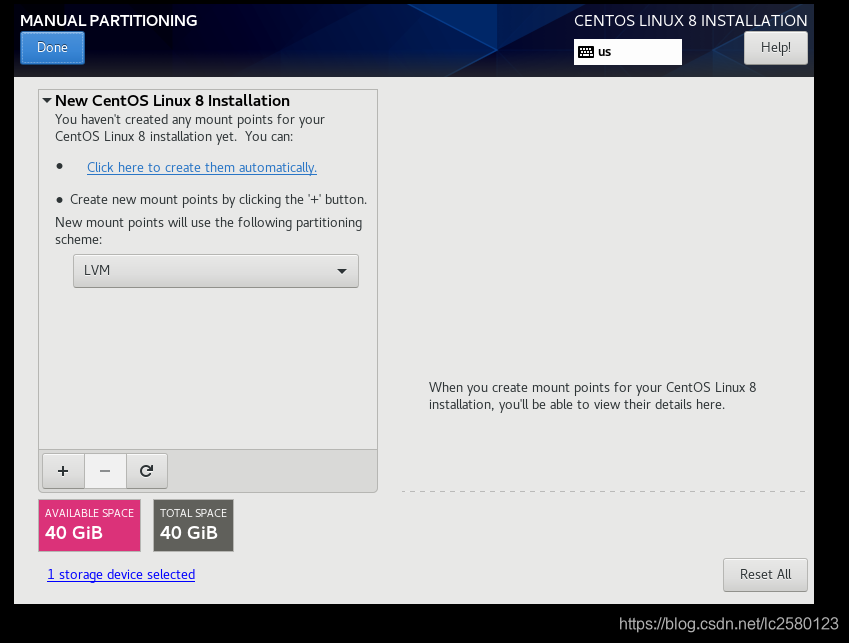Select the us keyboard layout indicator
This screenshot has height=643, width=849.
pyautogui.click(x=628, y=52)
